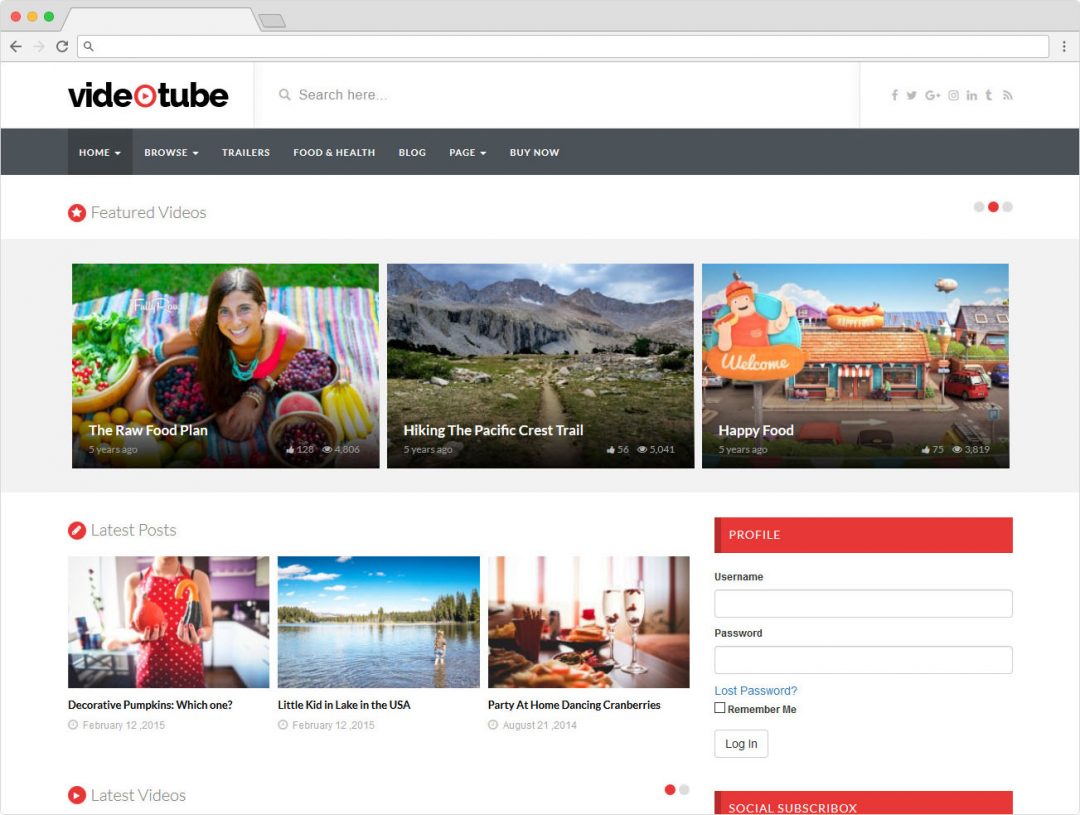Open the Food & Health menu item
Screen dimensions: 1080x815
[x=334, y=153]
